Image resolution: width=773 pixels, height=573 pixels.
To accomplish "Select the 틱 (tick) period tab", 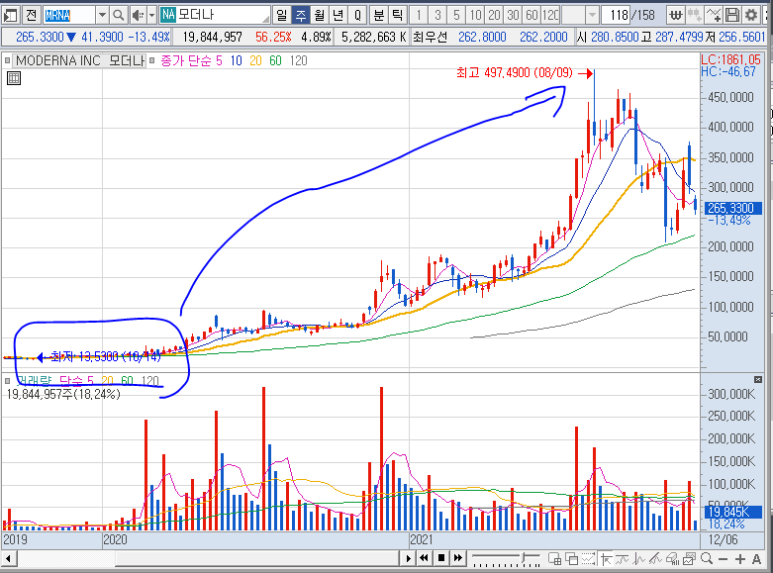I will coord(397,15).
